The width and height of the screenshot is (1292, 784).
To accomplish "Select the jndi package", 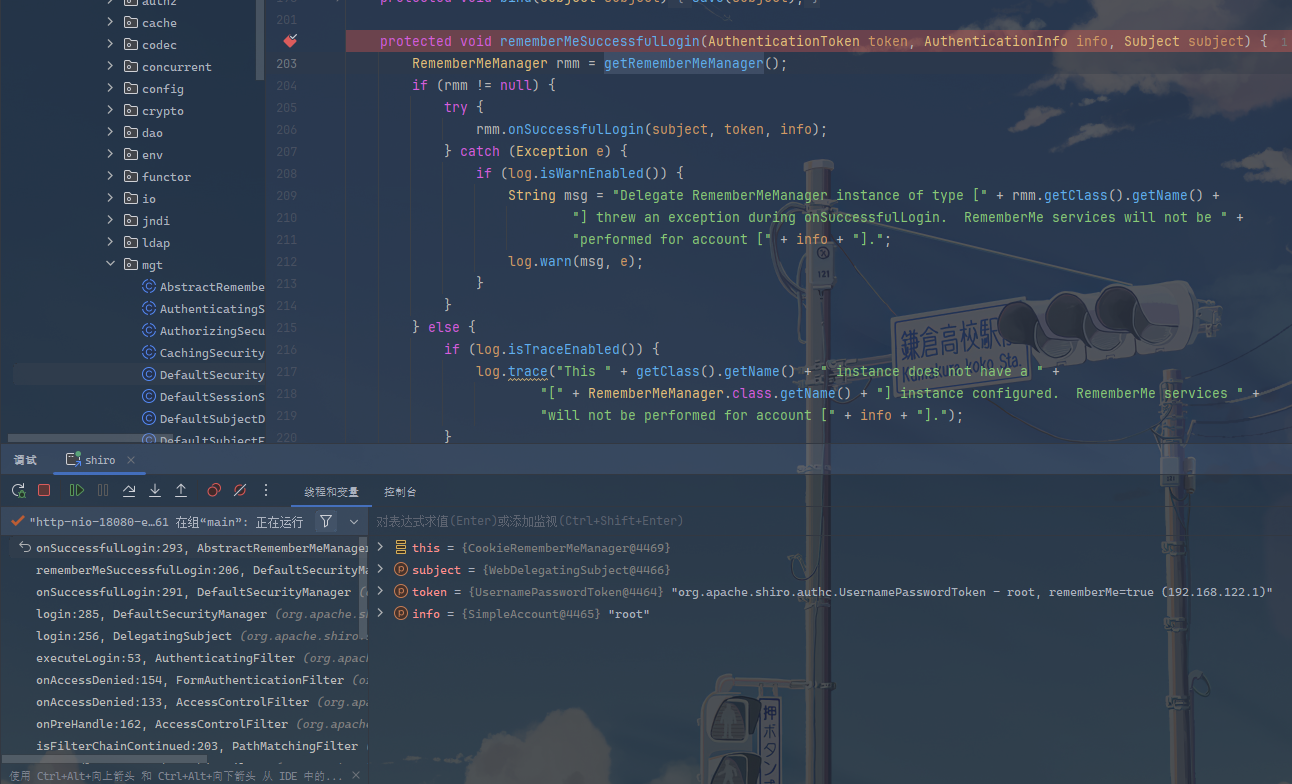I will point(147,221).
